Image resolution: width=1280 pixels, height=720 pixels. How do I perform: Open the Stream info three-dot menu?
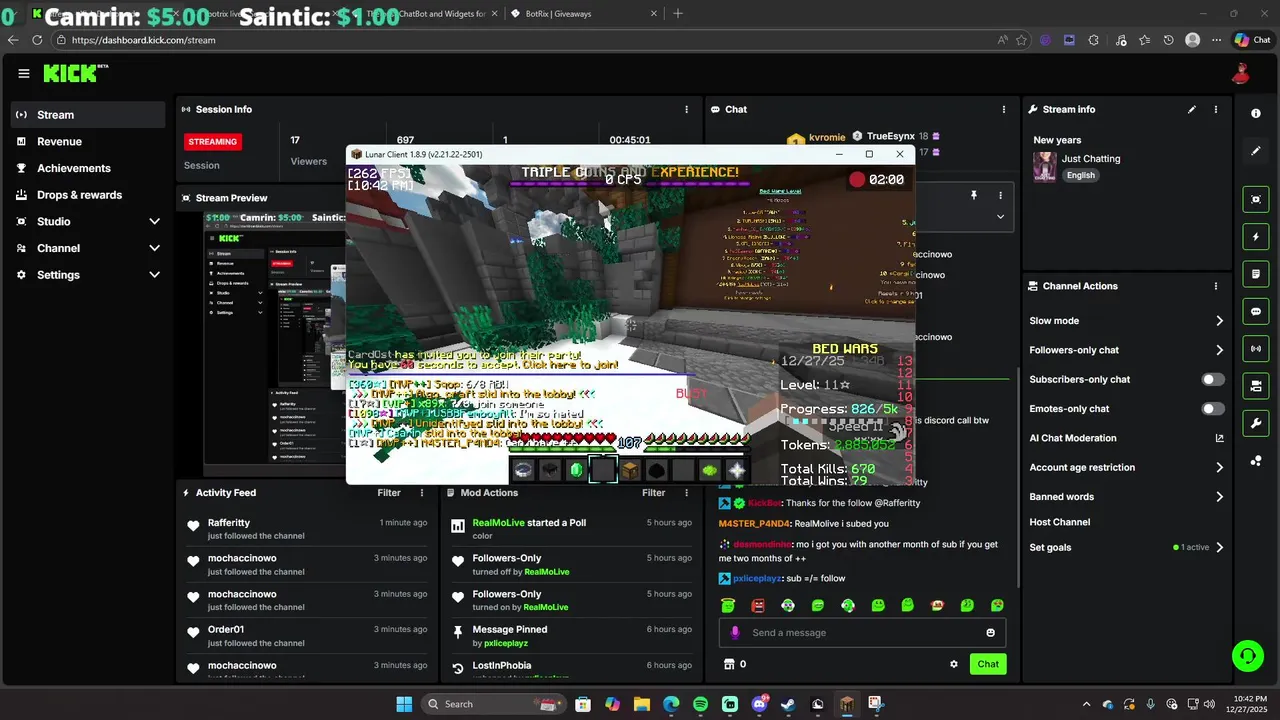1216,109
